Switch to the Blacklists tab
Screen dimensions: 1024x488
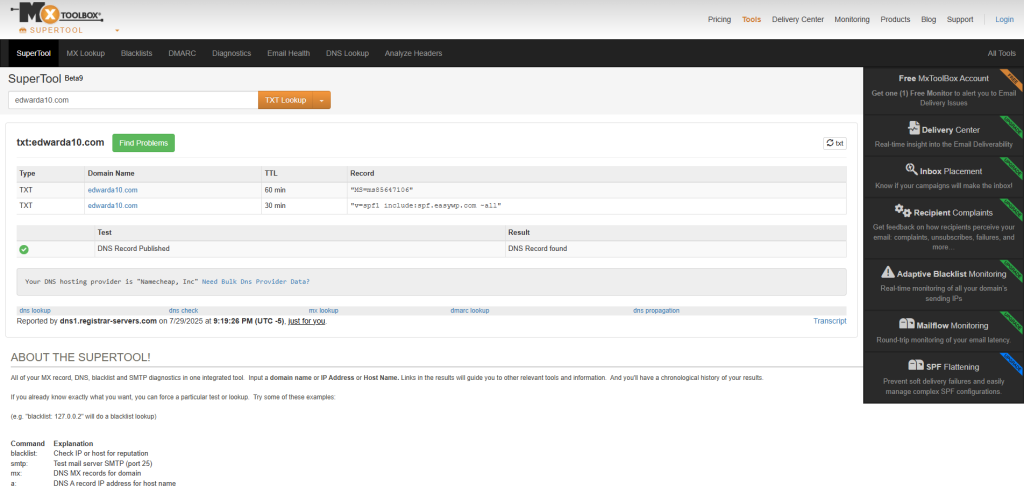[136, 54]
